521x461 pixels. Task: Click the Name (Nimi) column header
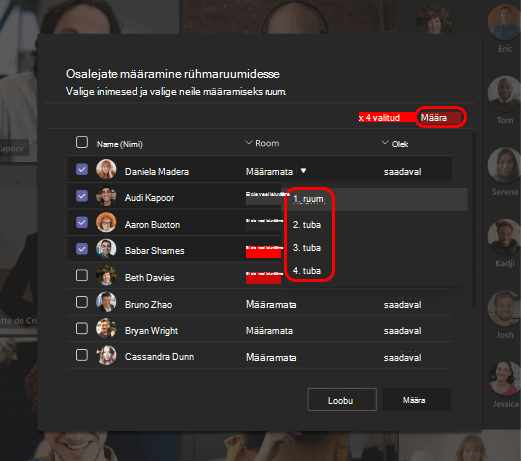click(x=120, y=144)
